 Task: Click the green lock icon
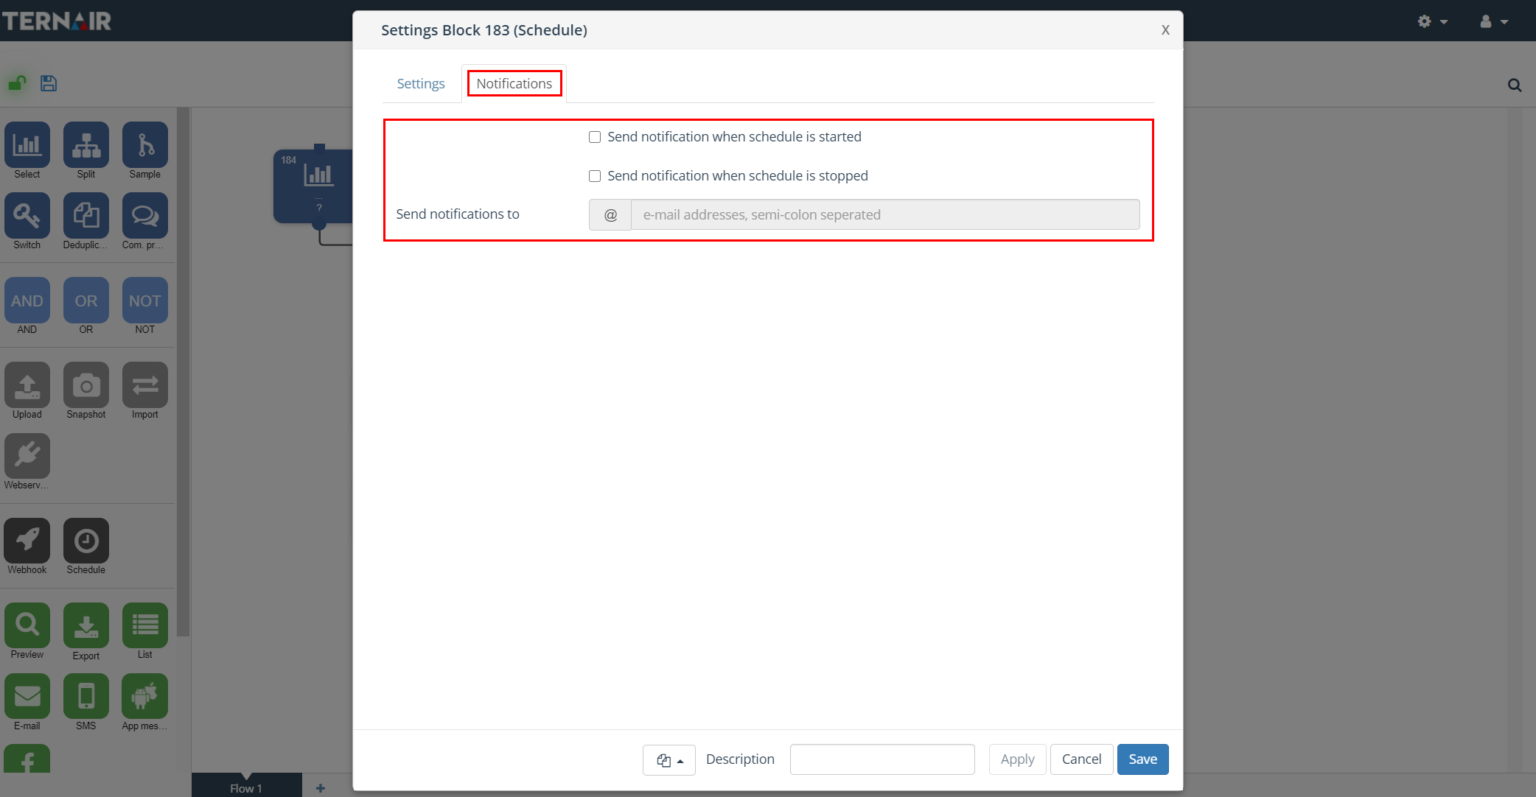17,83
